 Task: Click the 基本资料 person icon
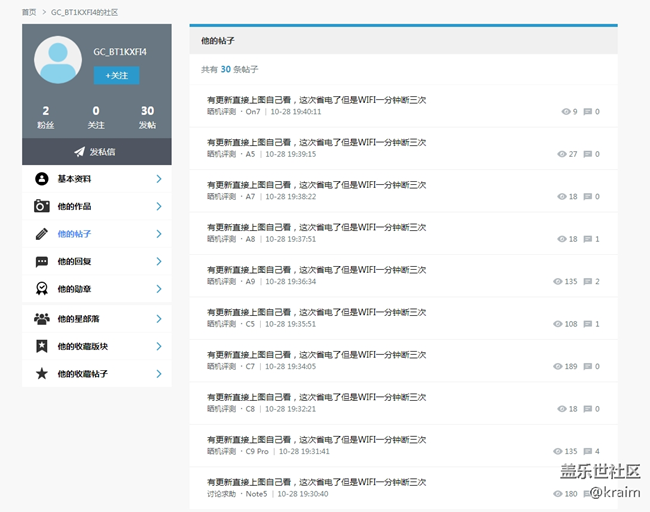click(x=41, y=179)
